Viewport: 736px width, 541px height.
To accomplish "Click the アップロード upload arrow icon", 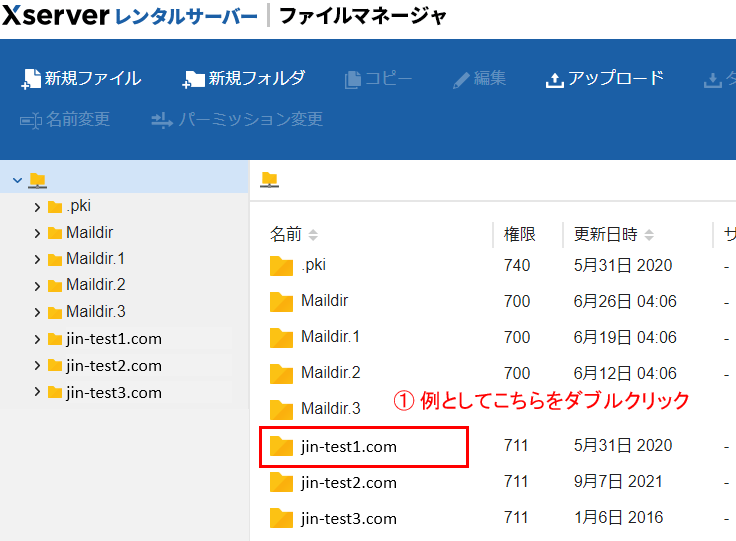I will click(x=554, y=80).
